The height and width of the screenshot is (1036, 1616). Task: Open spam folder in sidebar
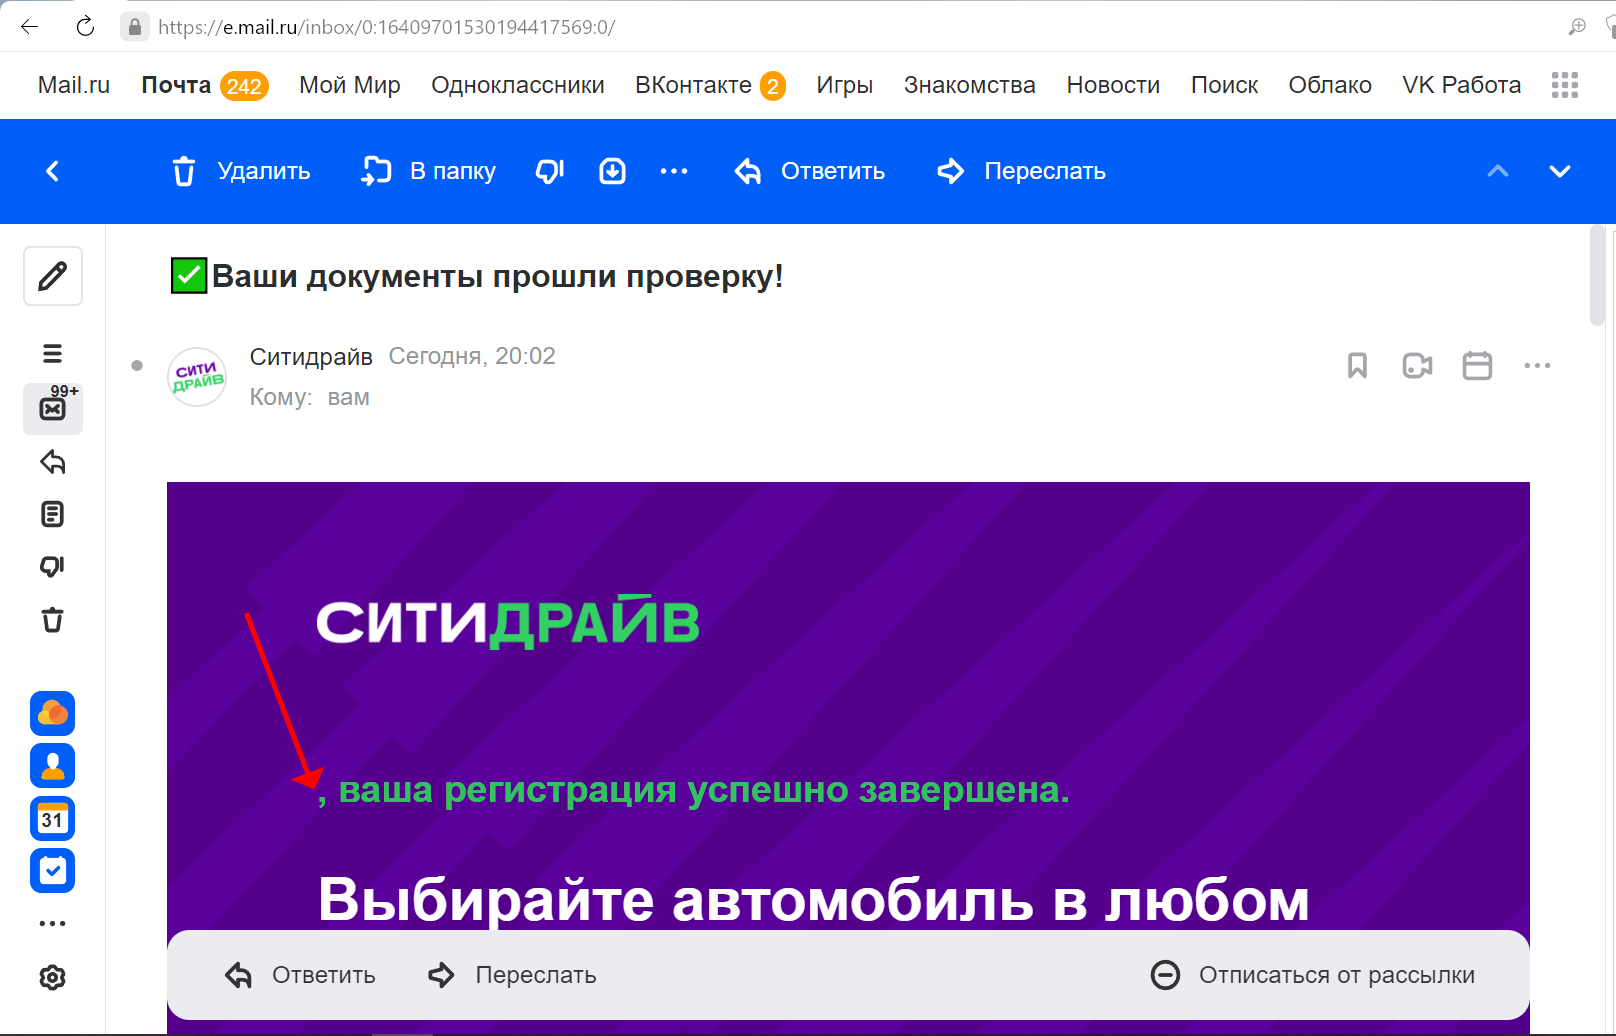click(x=53, y=566)
